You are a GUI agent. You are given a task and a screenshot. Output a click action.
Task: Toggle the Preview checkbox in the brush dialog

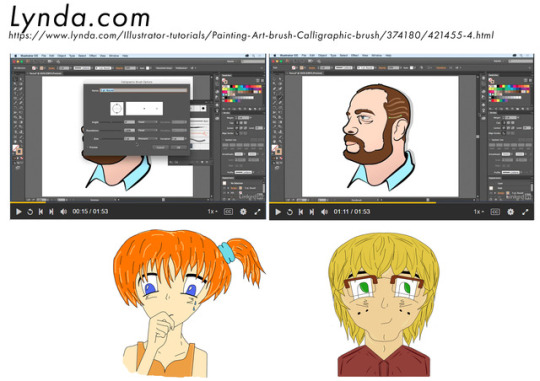[93, 147]
